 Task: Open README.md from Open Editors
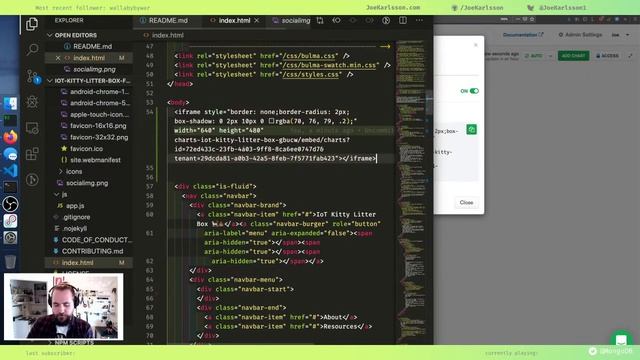(93, 47)
